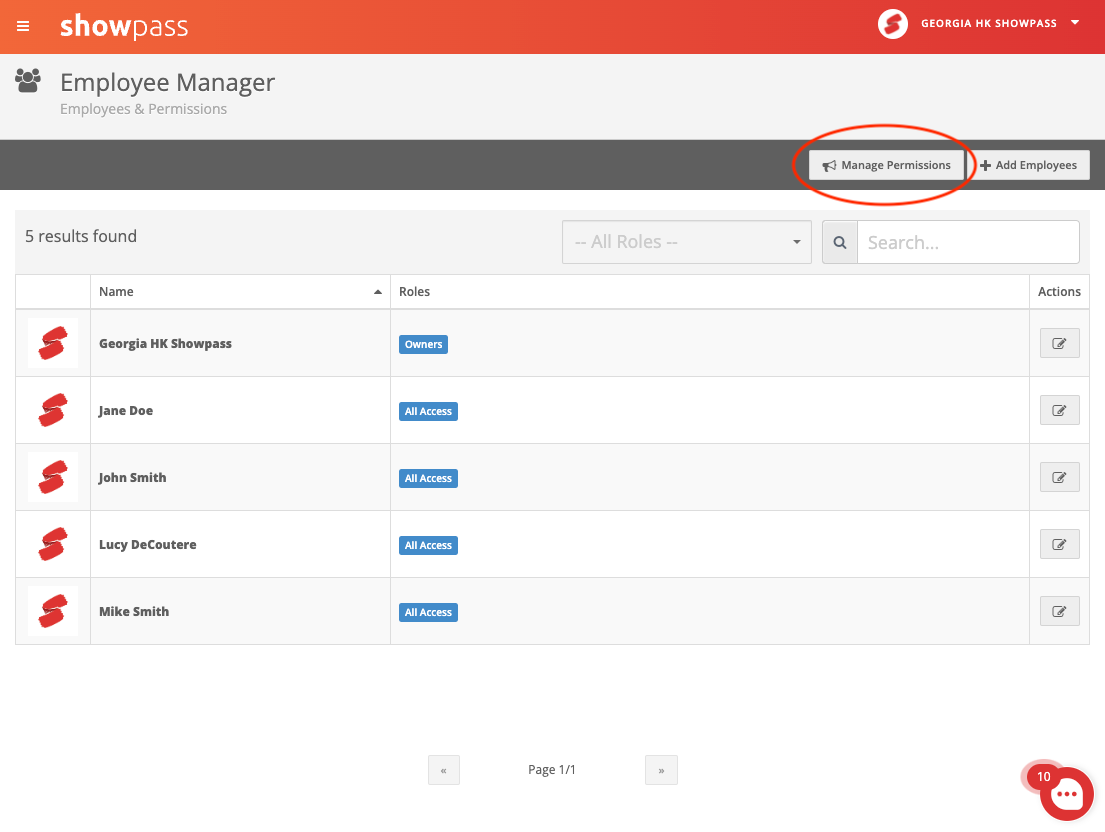Click the Employee Manager group icon
The width and height of the screenshot is (1105, 832).
click(28, 80)
